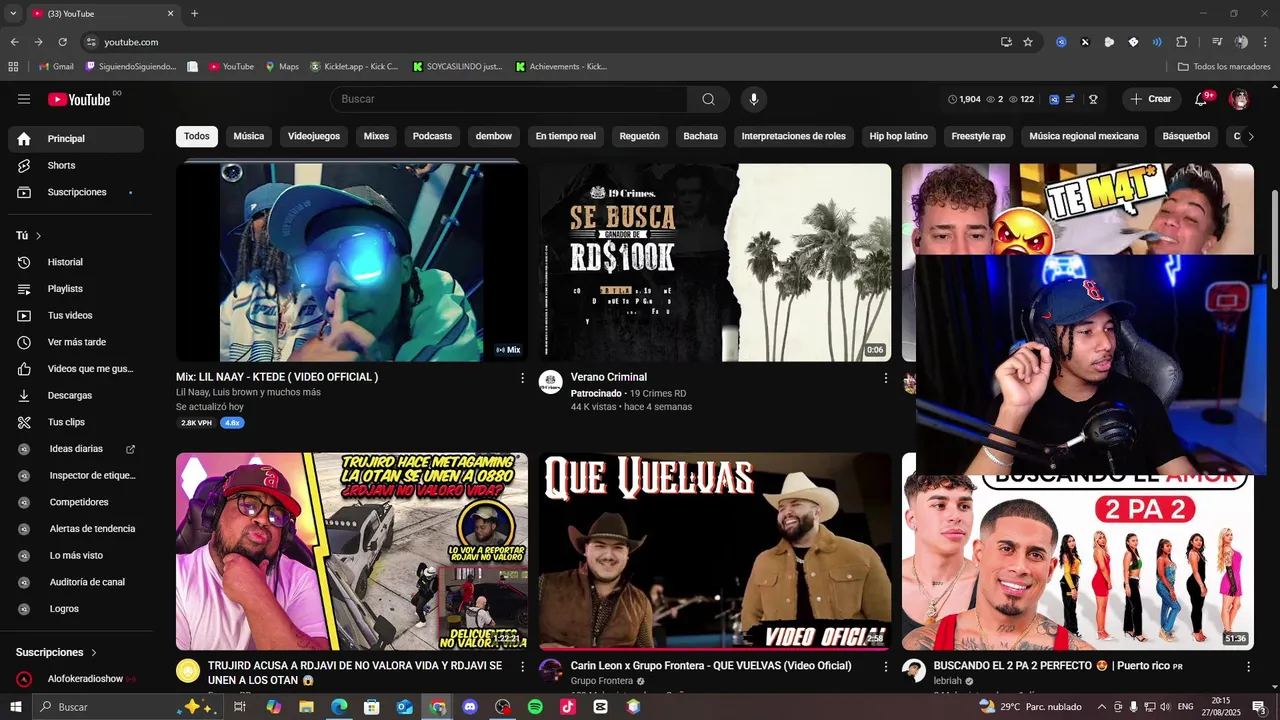This screenshot has width=1280, height=720.
Task: Open Videos que me gustan in the sidebar
Action: 76,369
